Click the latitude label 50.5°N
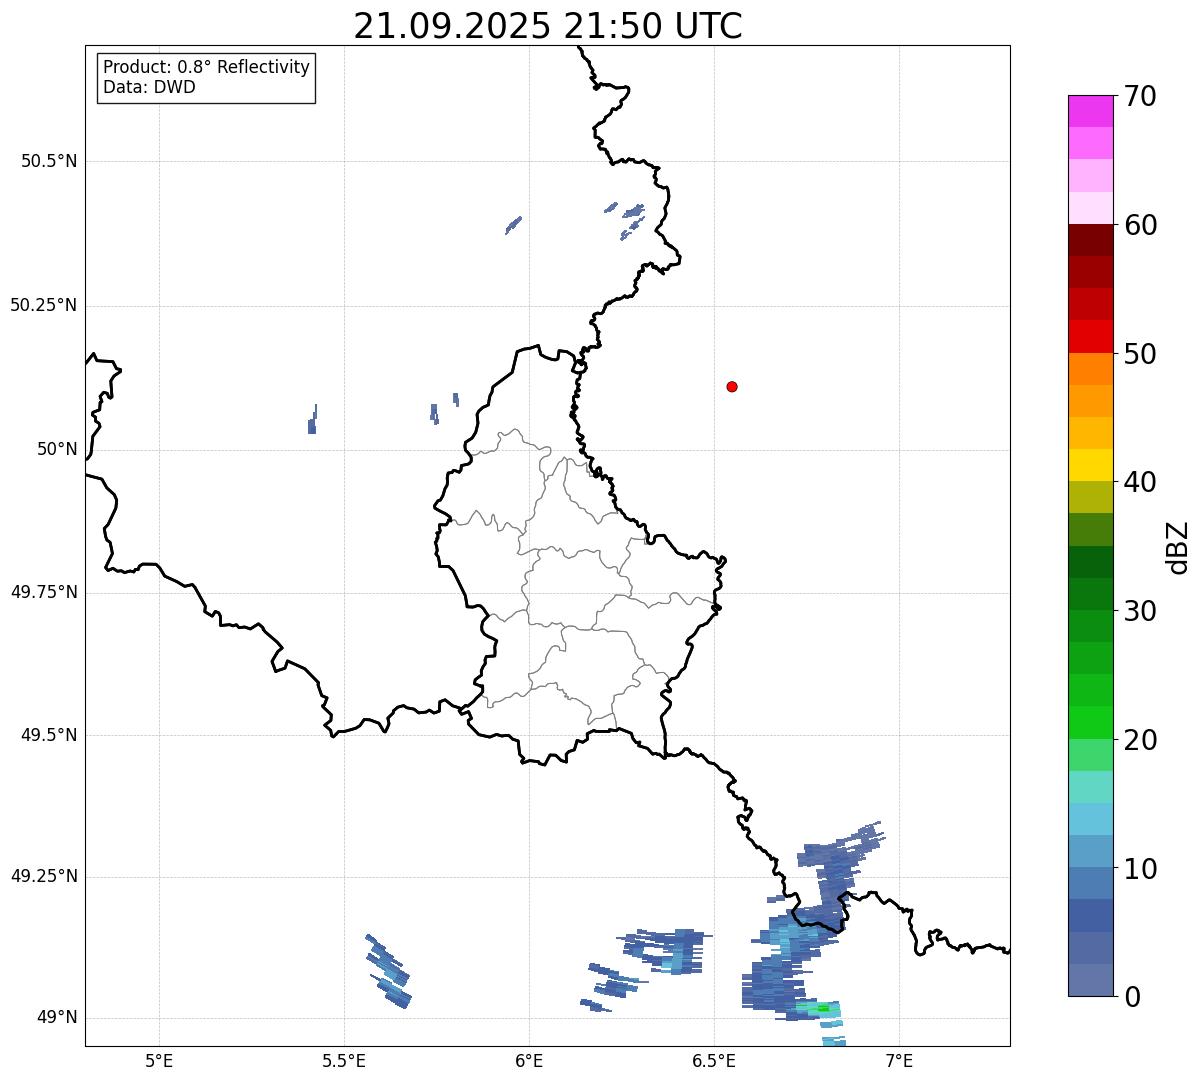Image resolution: width=1202 pixels, height=1081 pixels. coord(48,161)
